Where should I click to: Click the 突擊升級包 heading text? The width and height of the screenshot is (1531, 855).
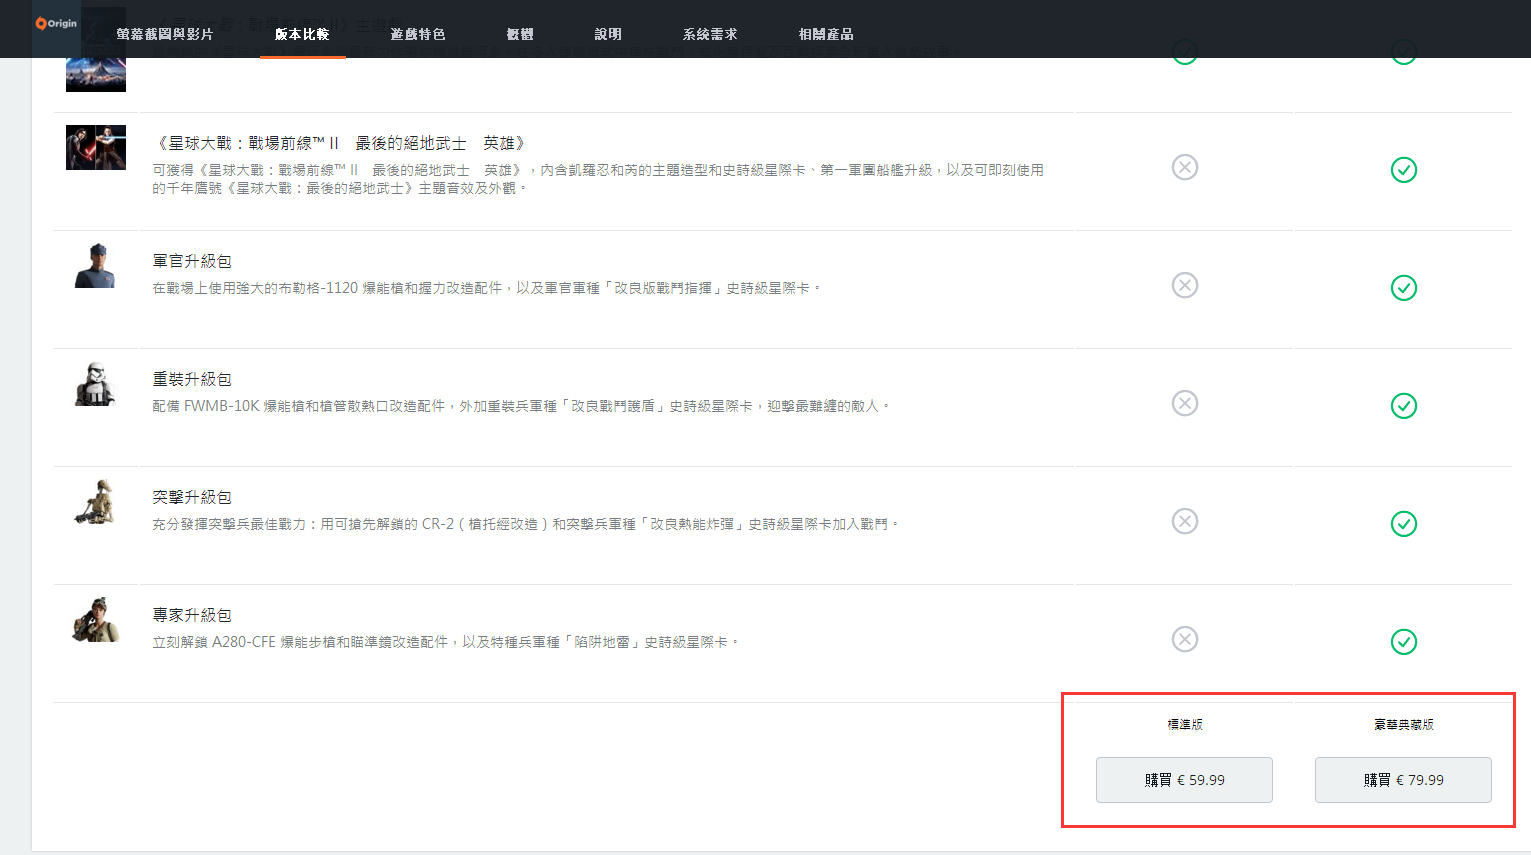click(192, 497)
